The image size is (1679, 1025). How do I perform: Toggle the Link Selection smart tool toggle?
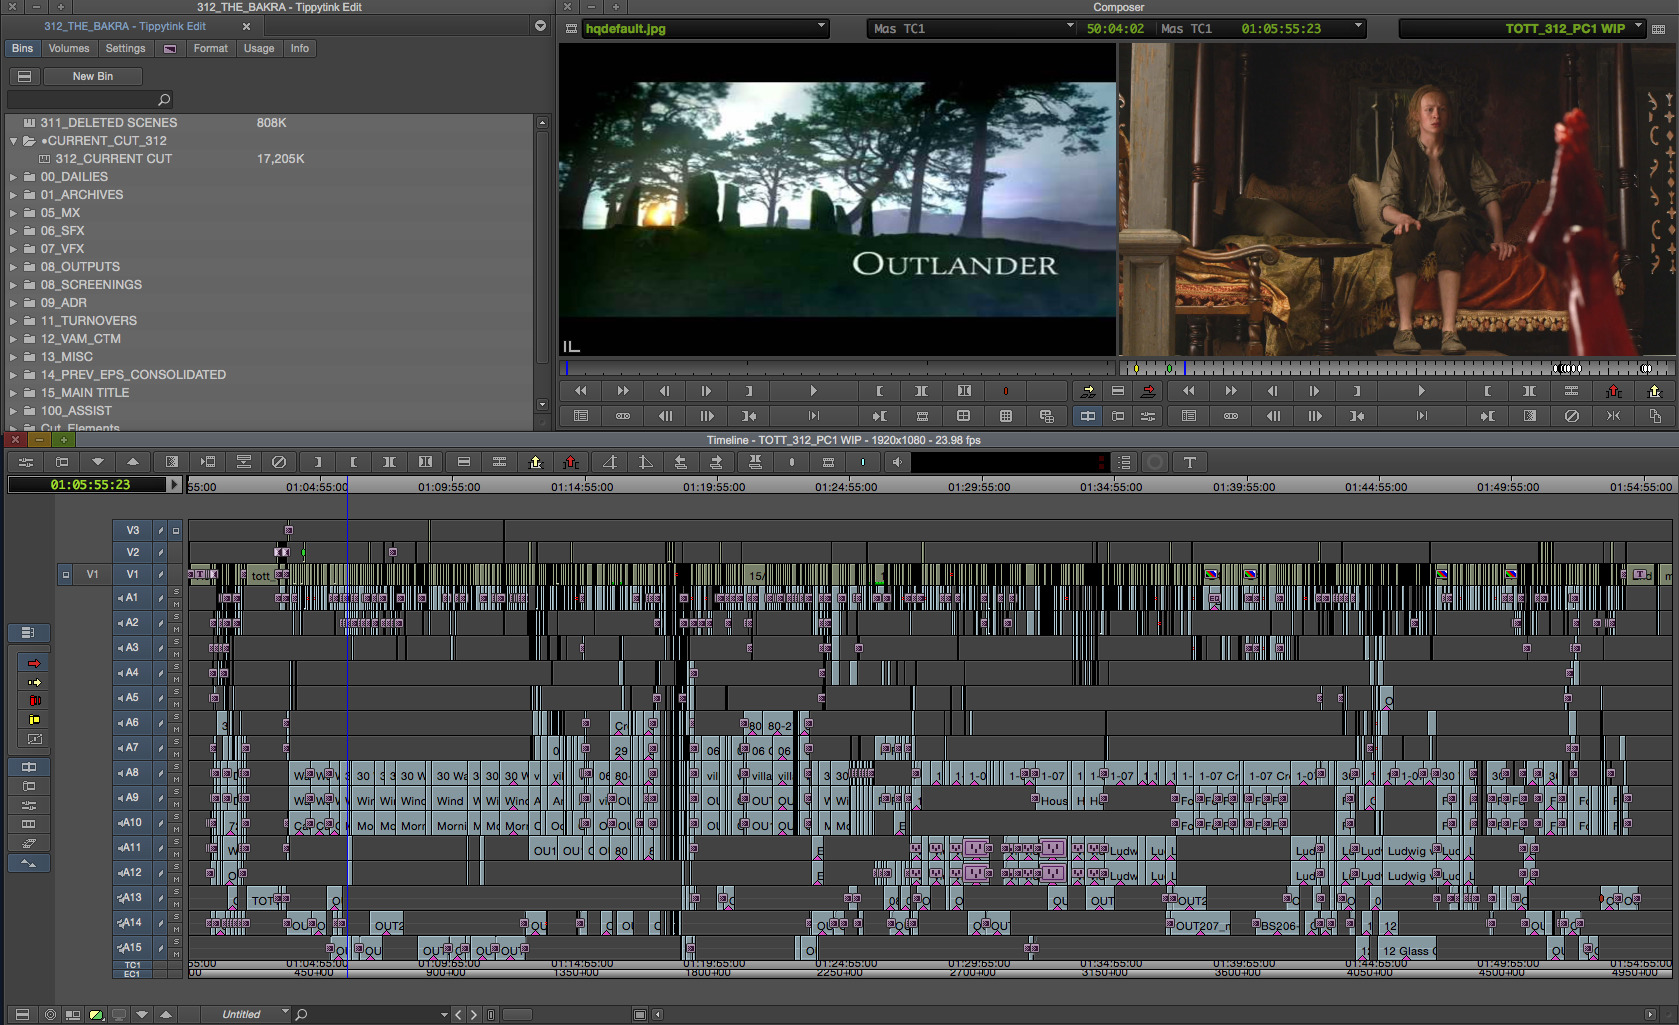(27, 632)
